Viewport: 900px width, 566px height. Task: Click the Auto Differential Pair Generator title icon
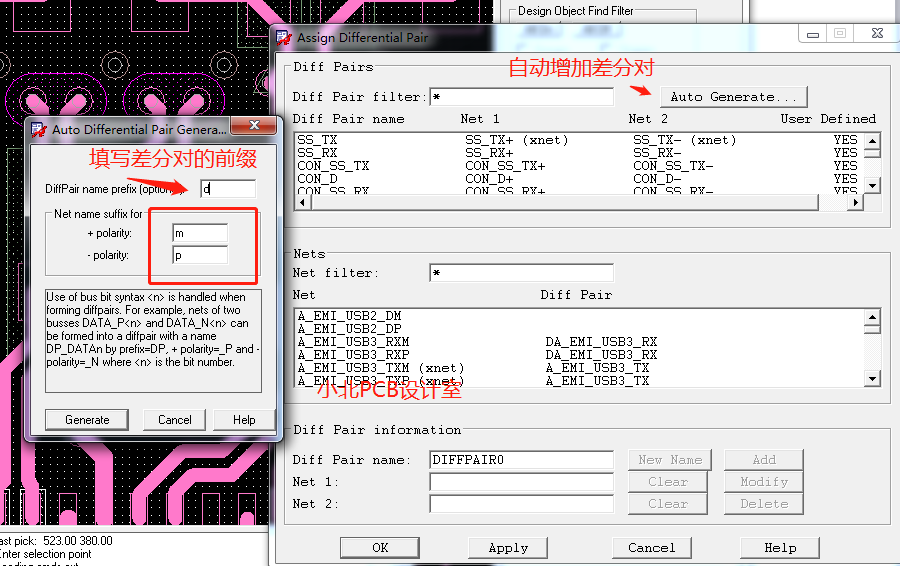(38, 130)
